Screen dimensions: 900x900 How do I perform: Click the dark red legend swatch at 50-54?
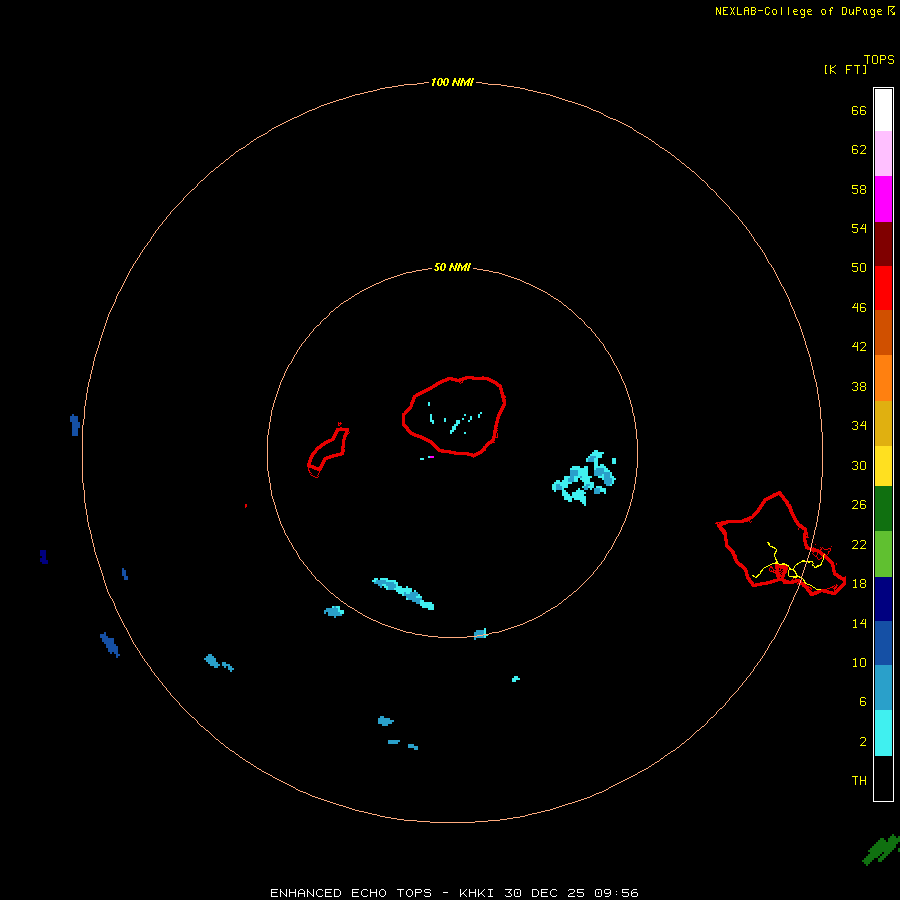[883, 243]
